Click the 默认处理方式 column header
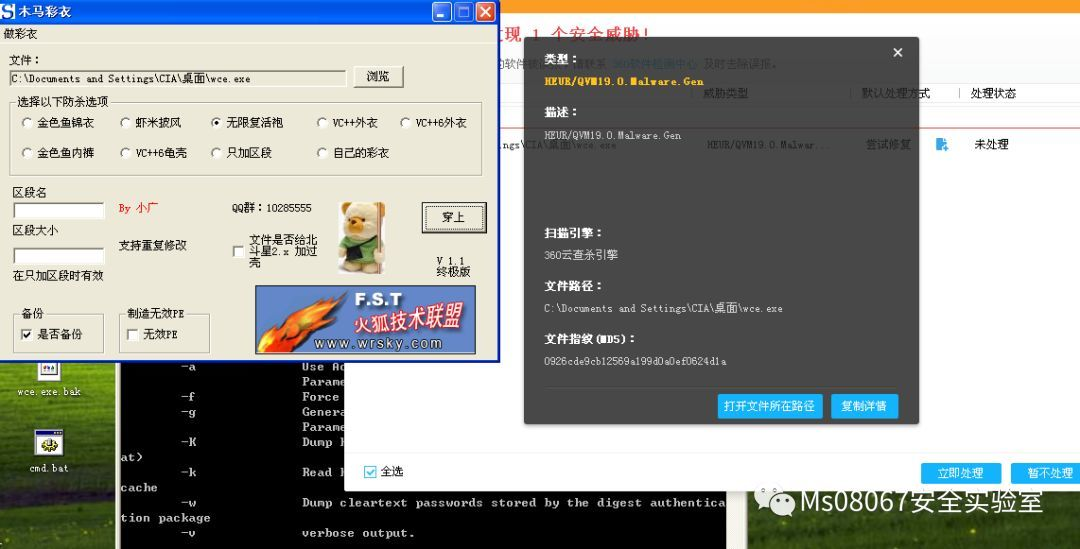Screen dimensions: 1080x549 coord(895,93)
